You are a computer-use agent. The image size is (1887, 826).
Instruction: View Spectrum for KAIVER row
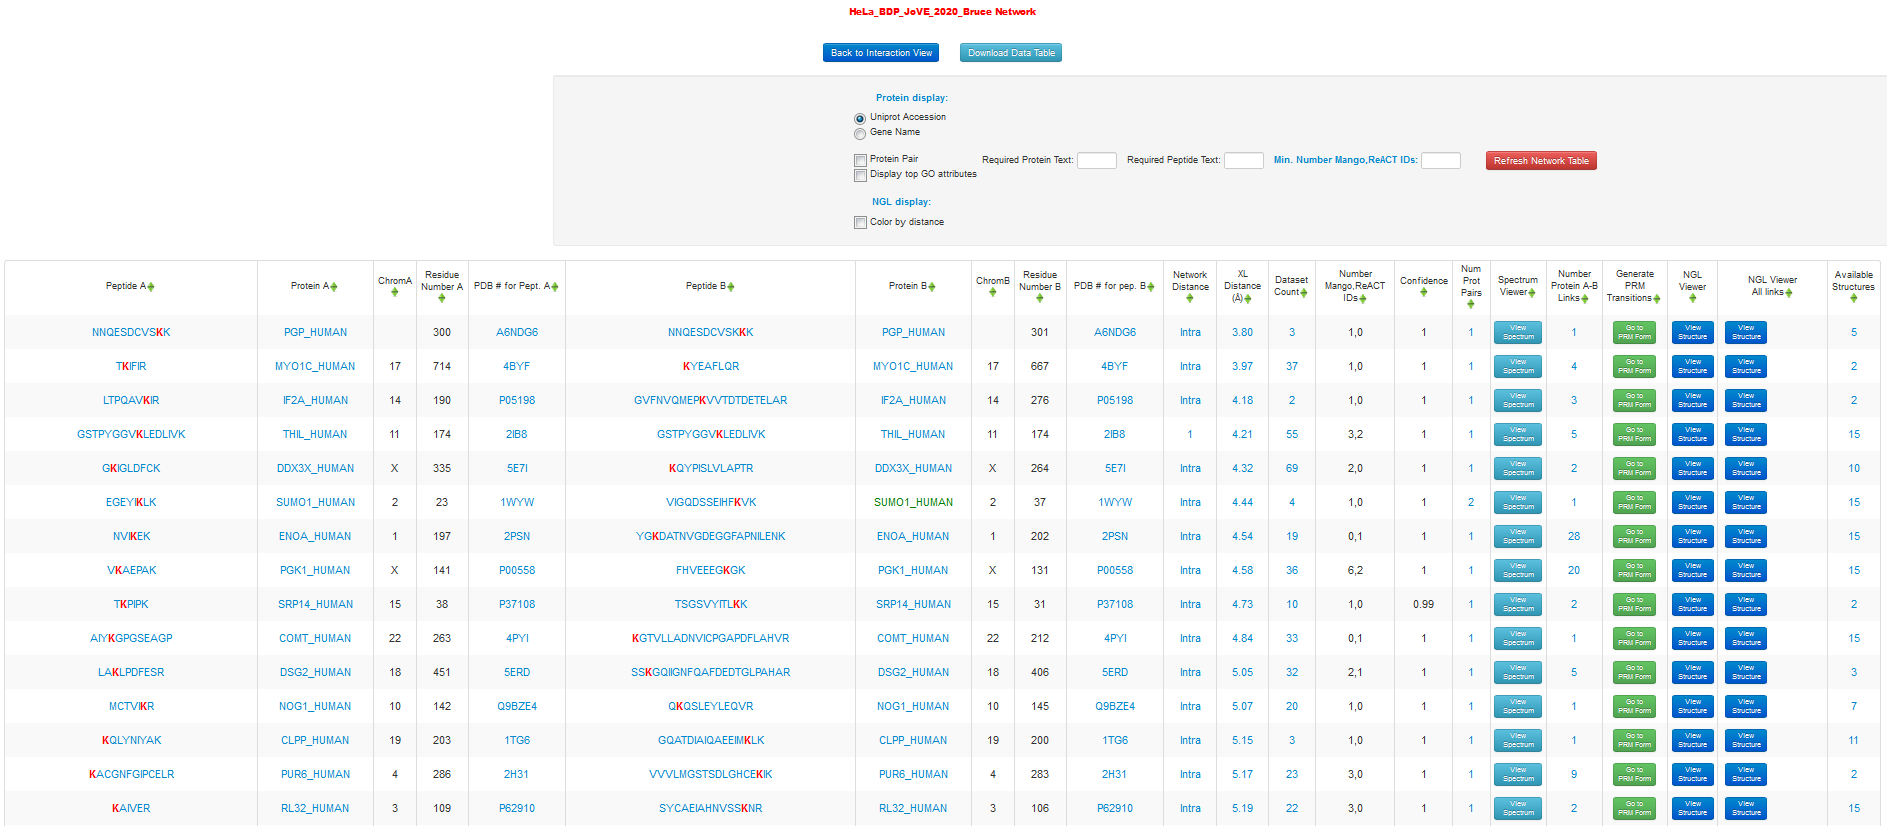tap(1518, 809)
